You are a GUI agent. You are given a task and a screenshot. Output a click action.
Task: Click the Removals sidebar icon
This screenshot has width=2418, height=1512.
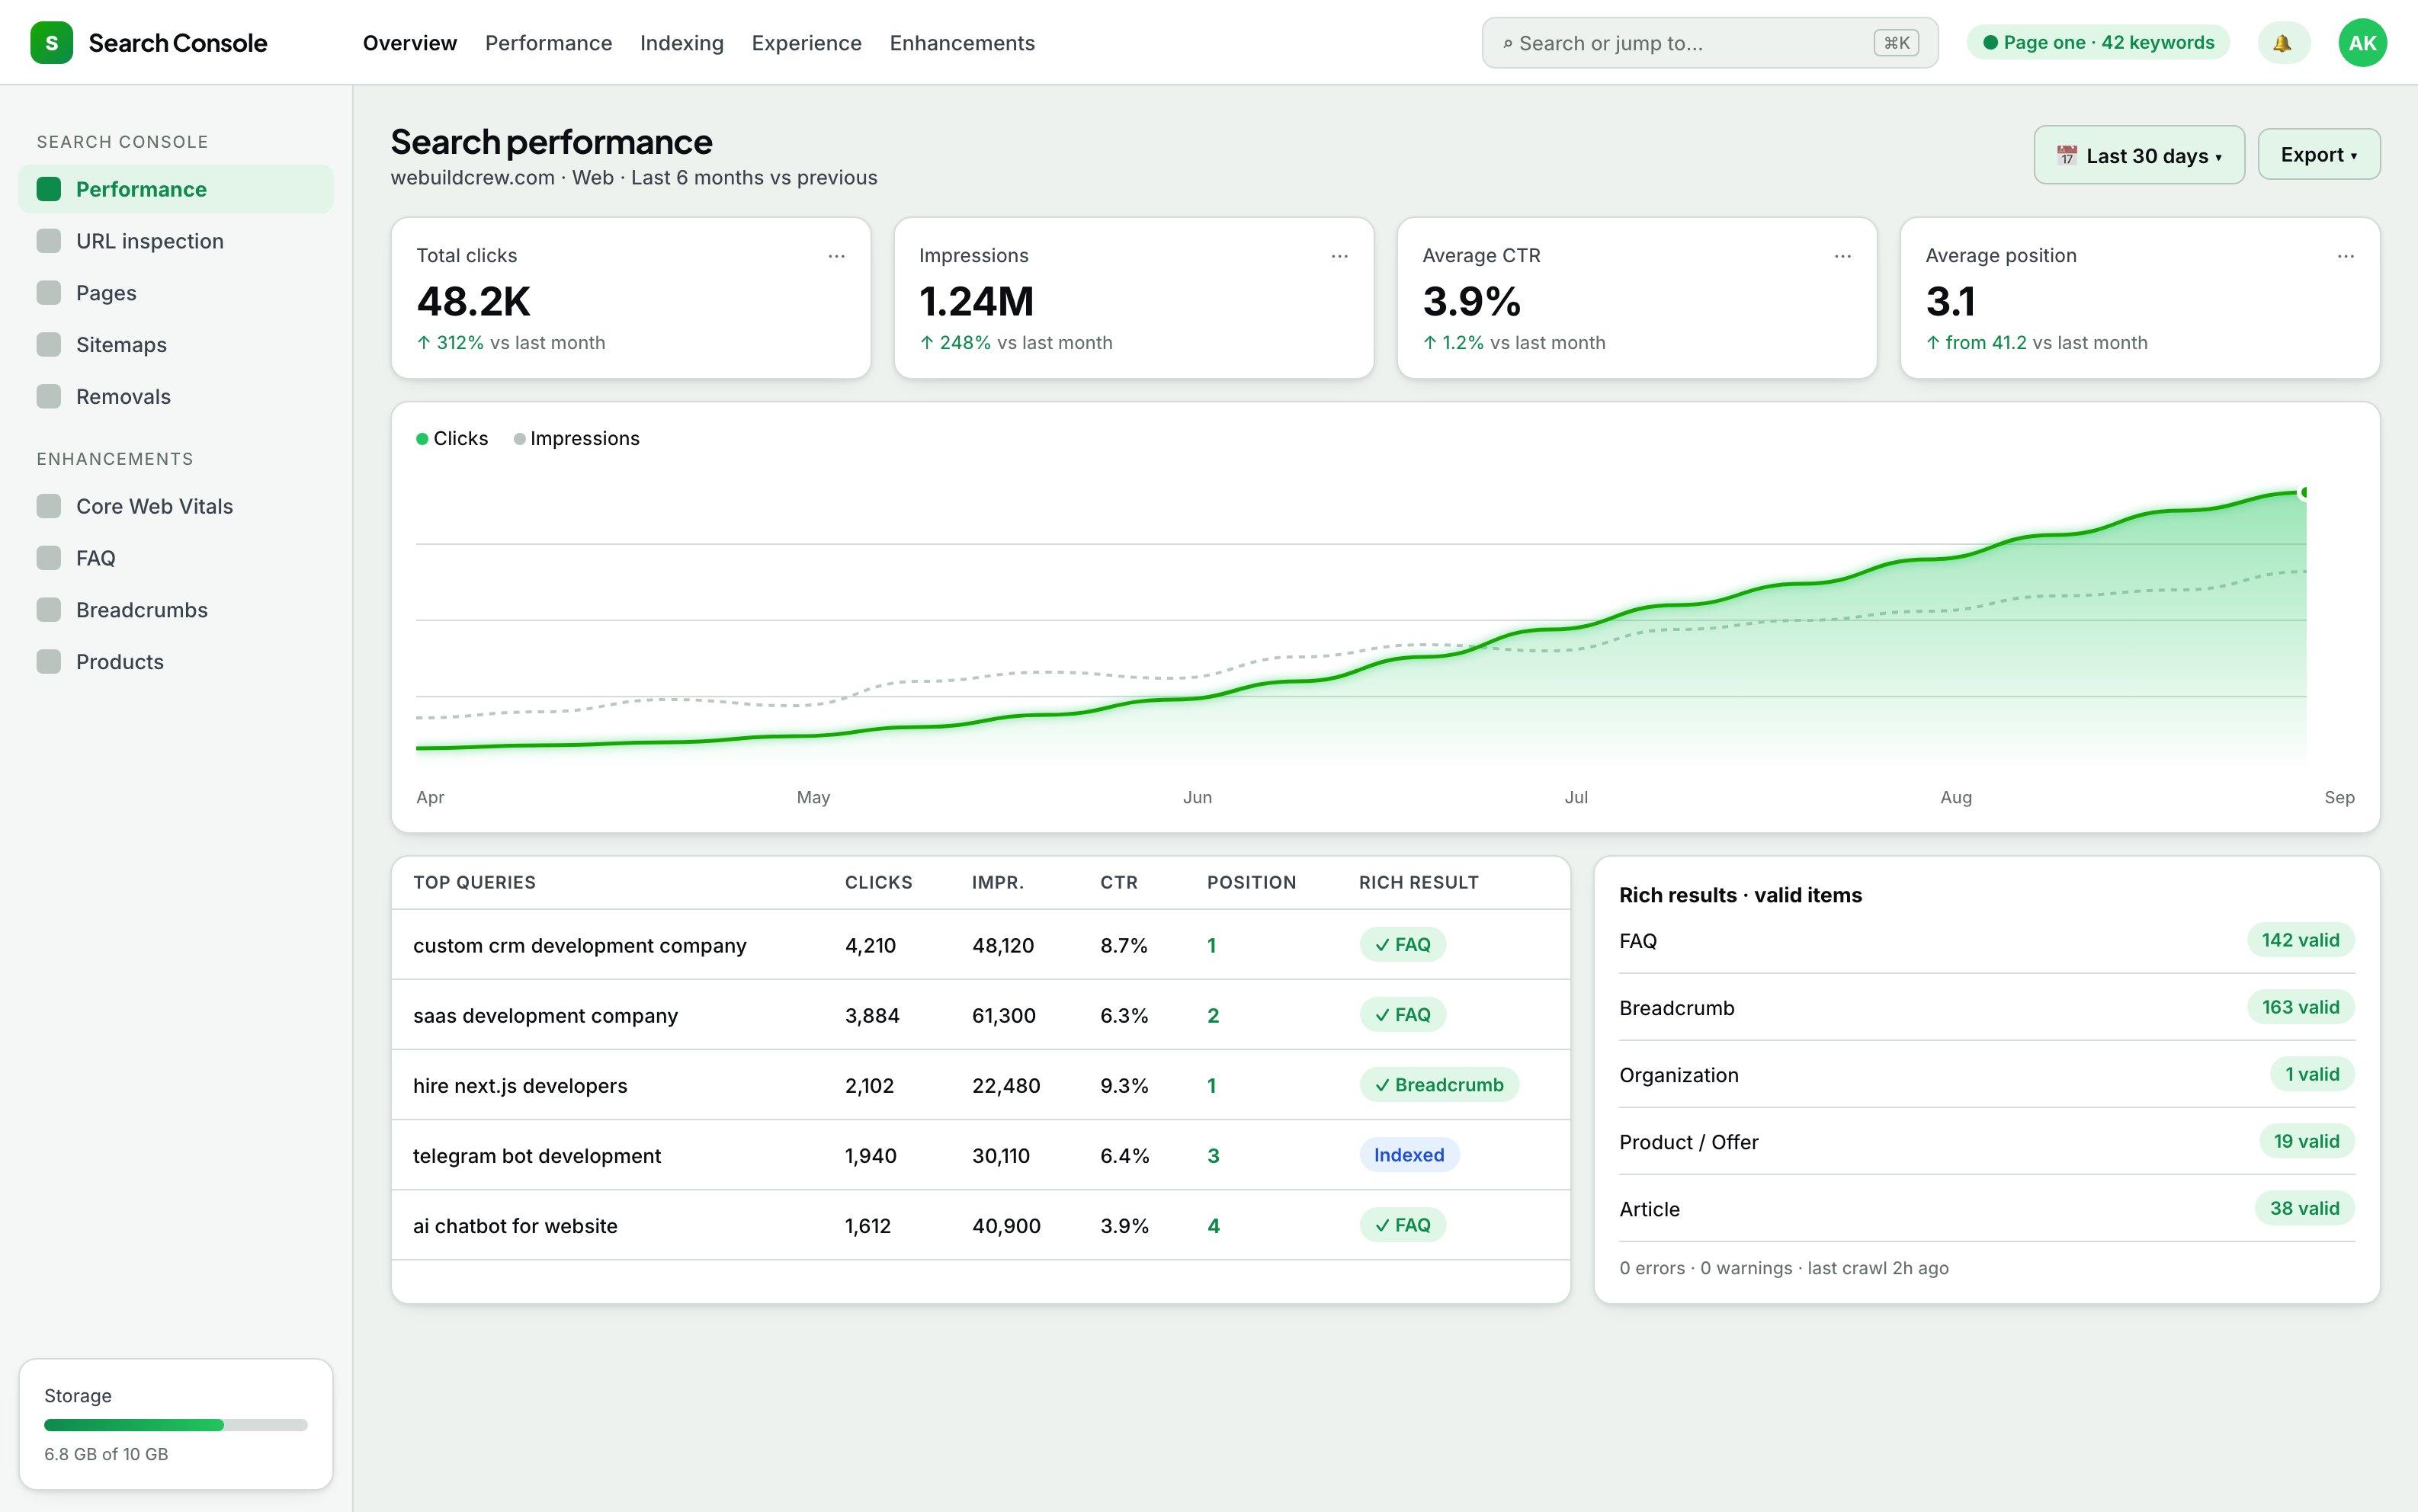(49, 396)
